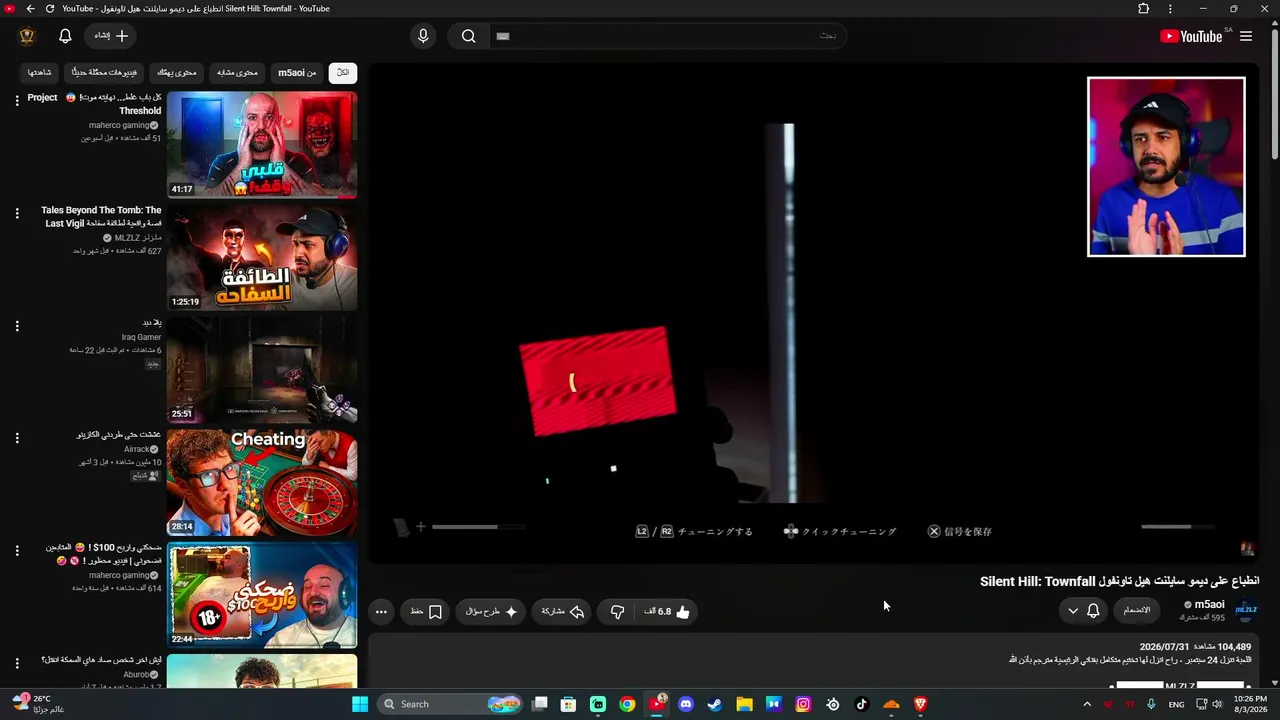The width and height of the screenshot is (1280, 720).
Task: Open the taskbar clock and calendar
Action: point(1251,704)
